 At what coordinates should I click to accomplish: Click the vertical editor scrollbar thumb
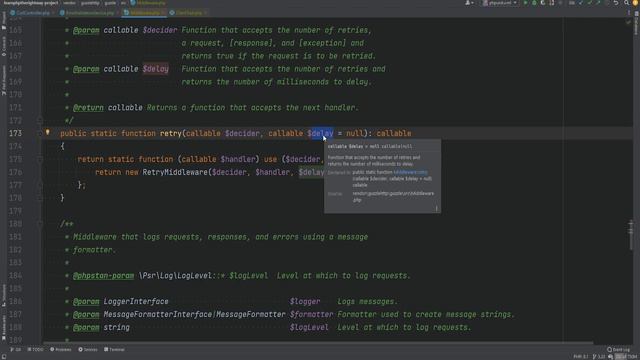(631, 235)
